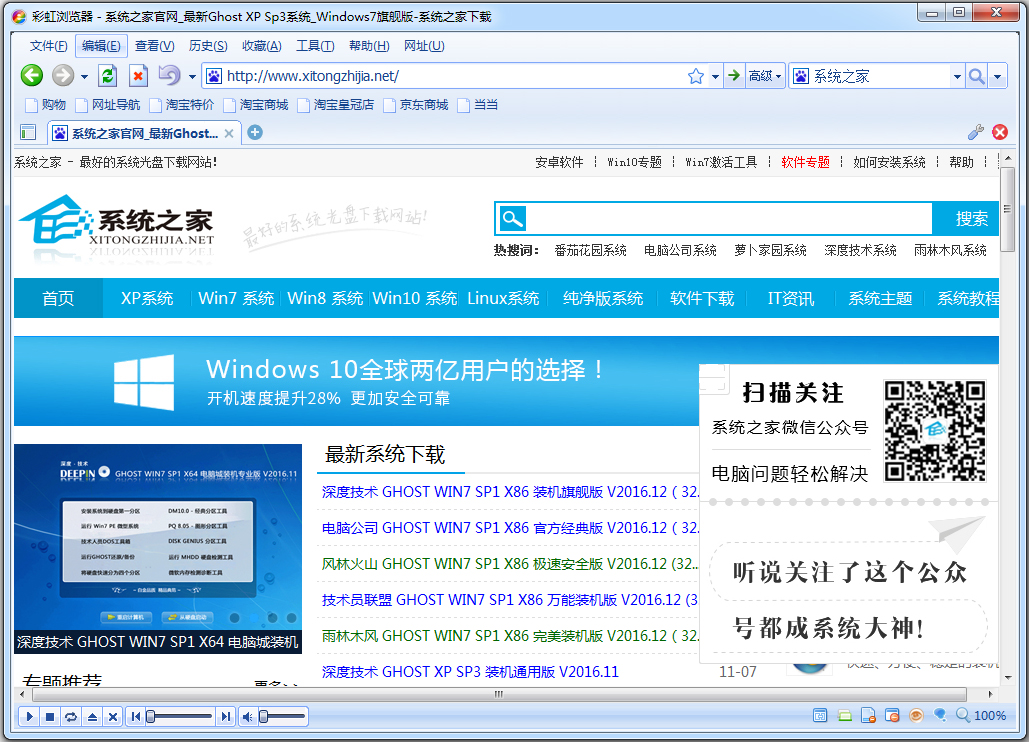The height and width of the screenshot is (742, 1029).
Task: Mute audio with the speaker icon
Action: (248, 716)
